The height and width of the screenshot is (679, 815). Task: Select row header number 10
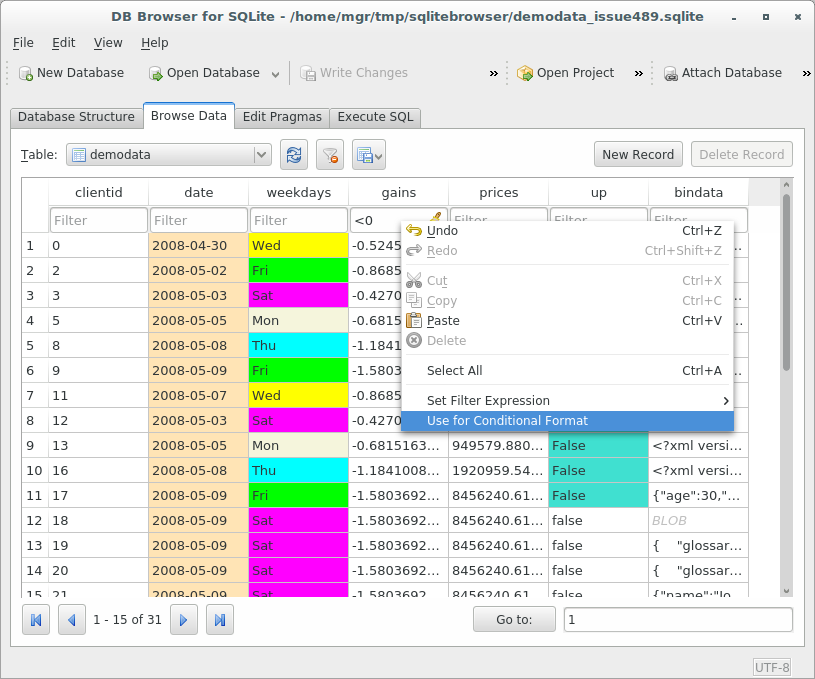[35, 471]
